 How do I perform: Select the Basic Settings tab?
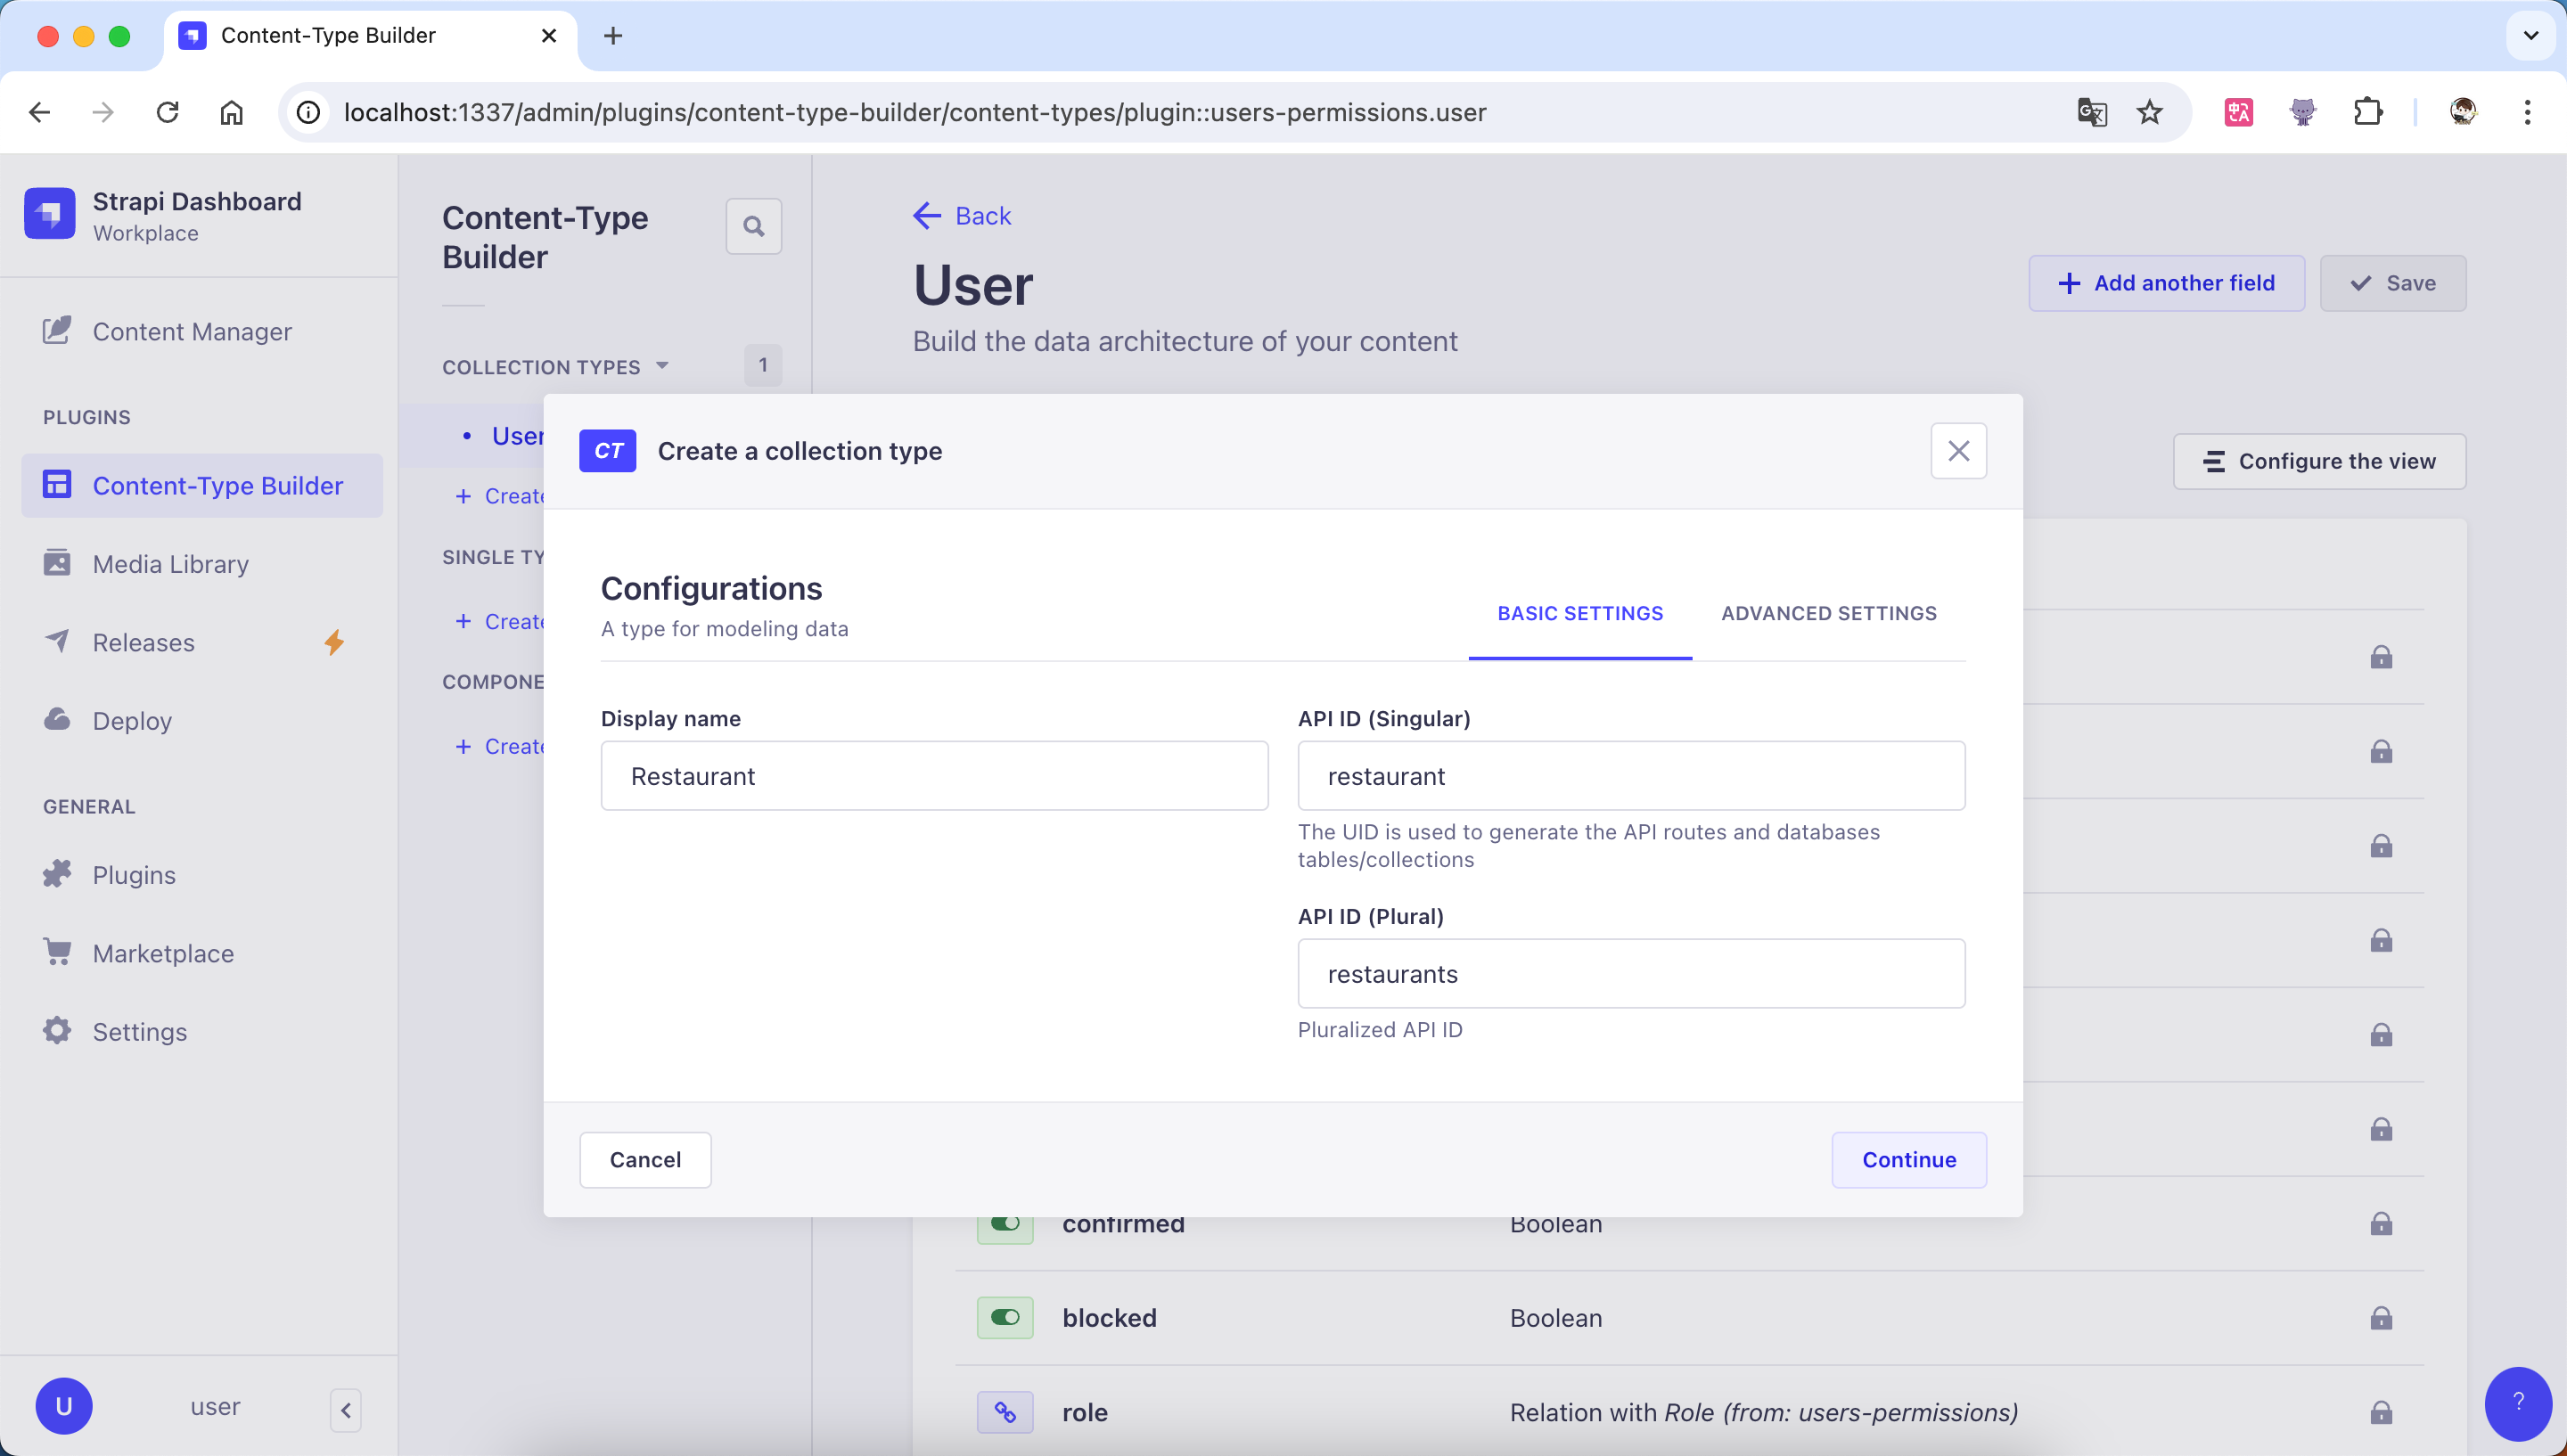point(1579,613)
